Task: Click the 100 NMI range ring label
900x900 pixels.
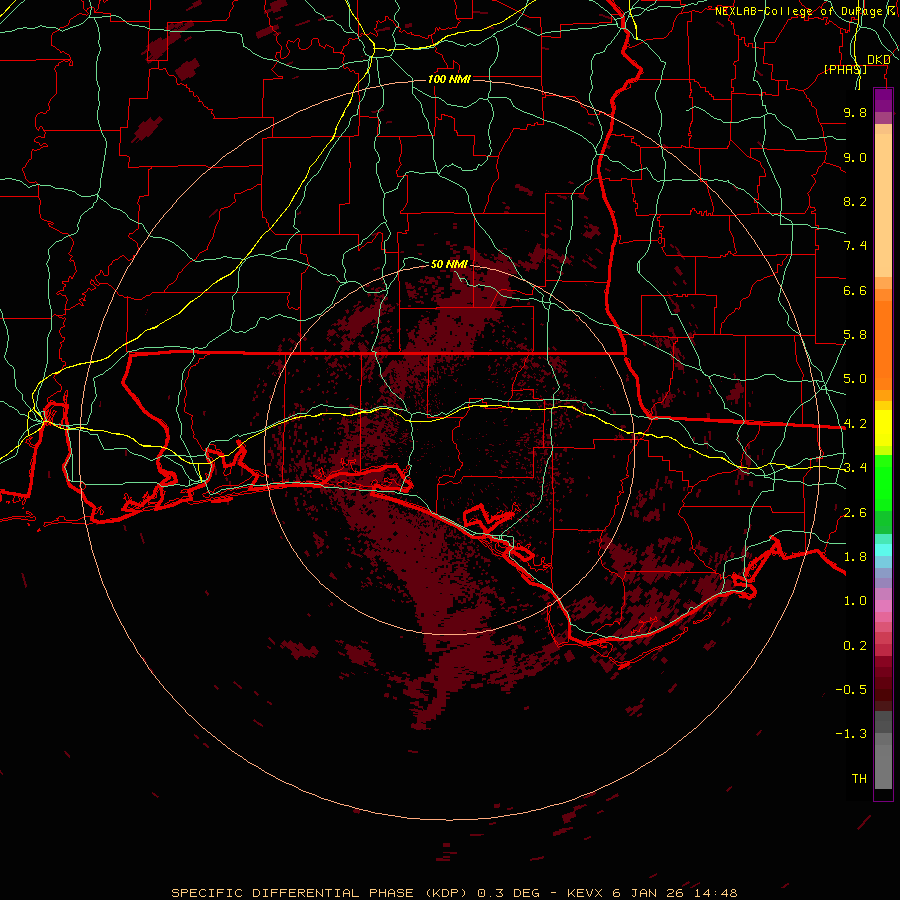Action: (x=449, y=79)
